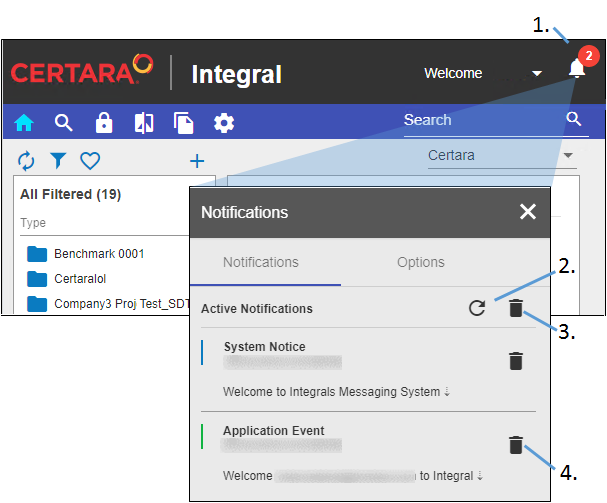Viewport: 607px width, 503px height.
Task: Open the notifications bell icon
Action: pyautogui.click(x=576, y=69)
